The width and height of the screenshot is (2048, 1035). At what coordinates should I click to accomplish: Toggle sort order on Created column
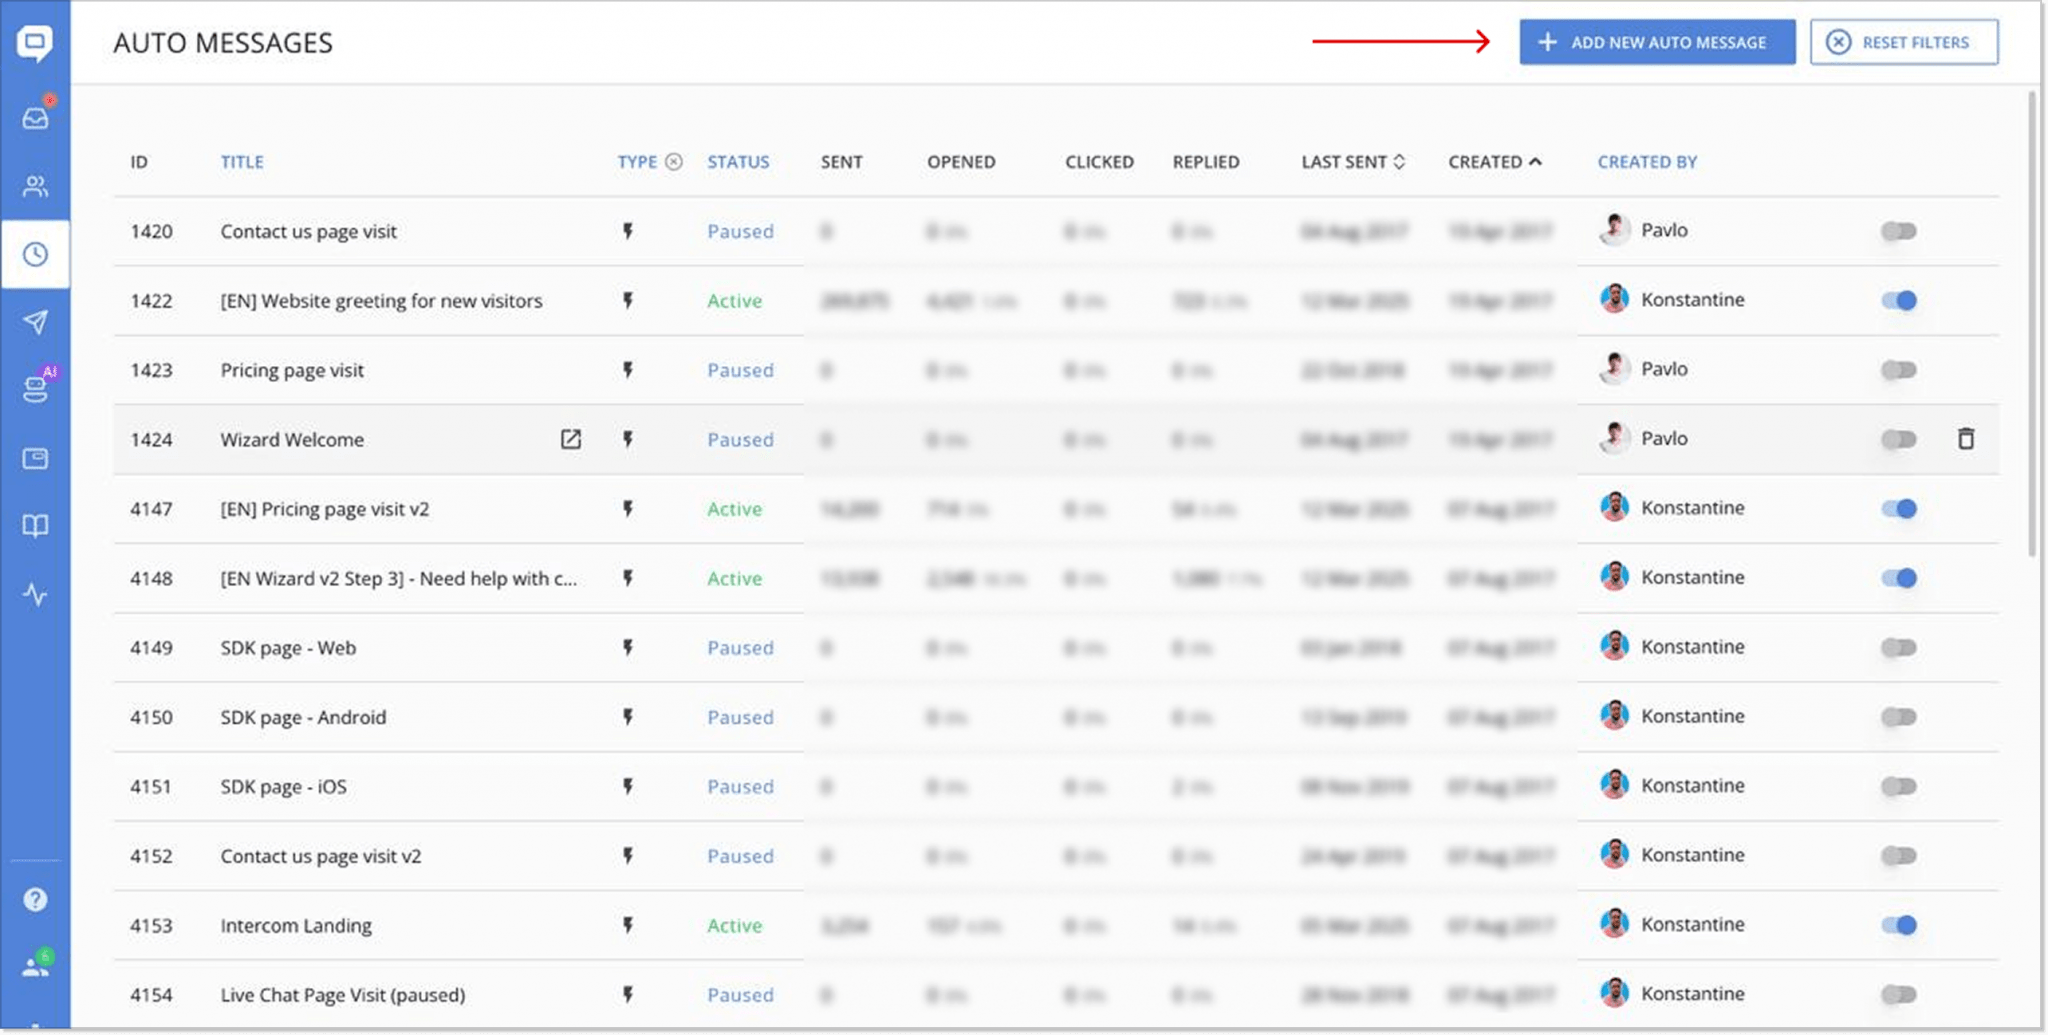pyautogui.click(x=1494, y=162)
